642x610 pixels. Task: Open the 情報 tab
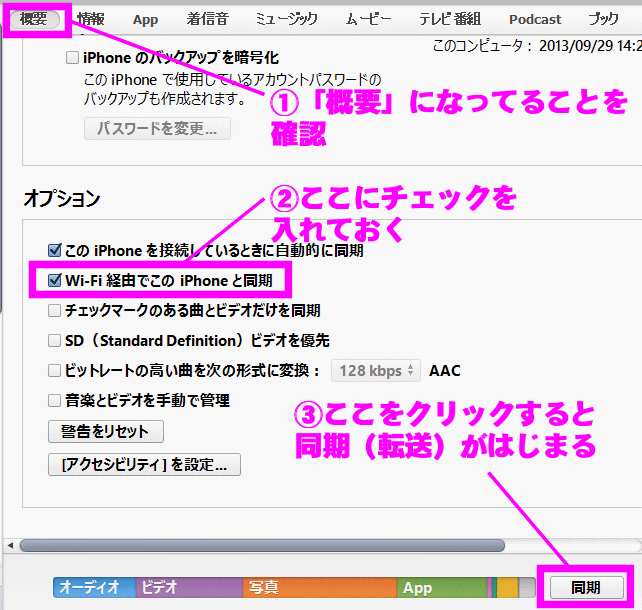[90, 19]
